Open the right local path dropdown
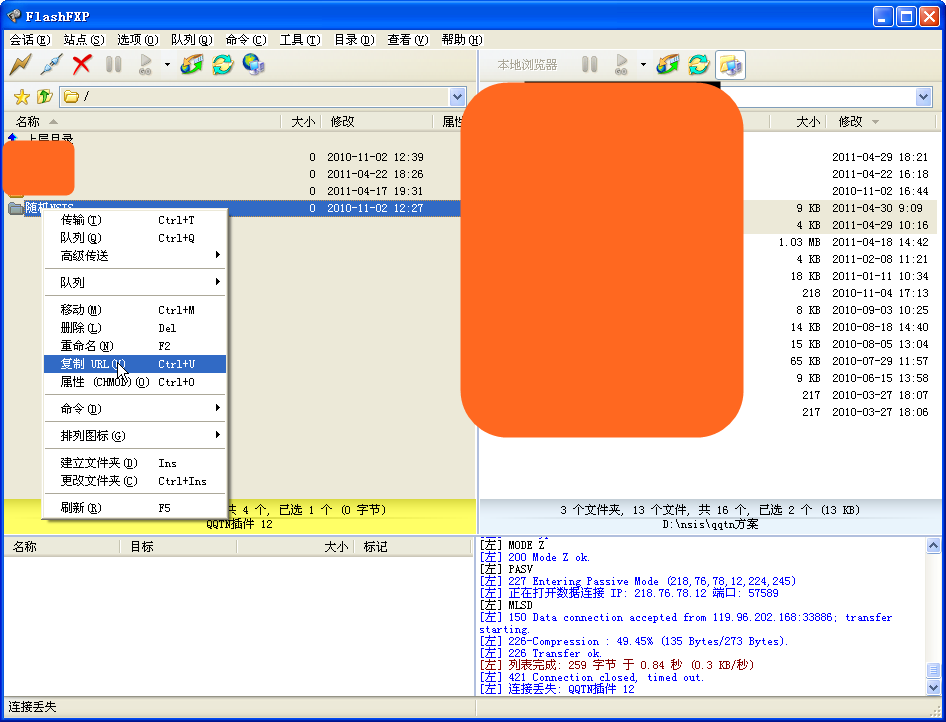 point(923,97)
